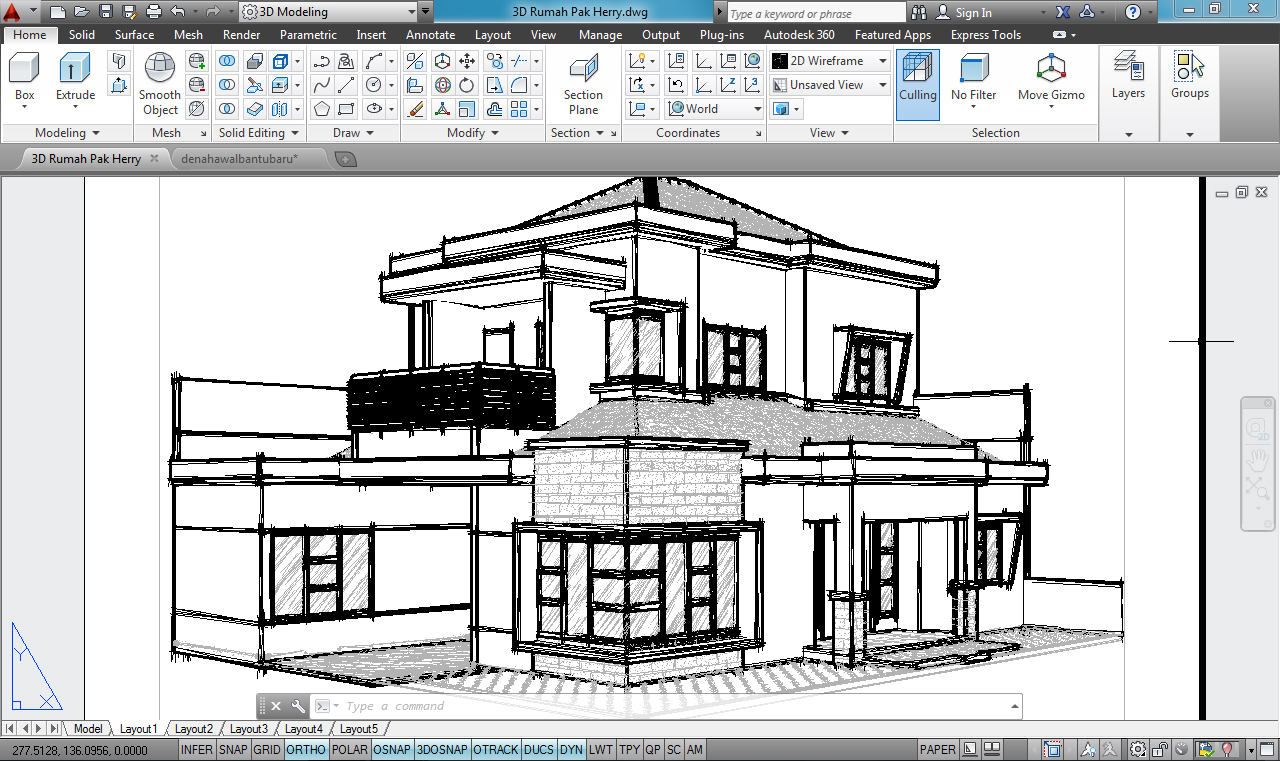Viewport: 1280px width, 761px height.
Task: Click the Sign In button
Action: 964,13
